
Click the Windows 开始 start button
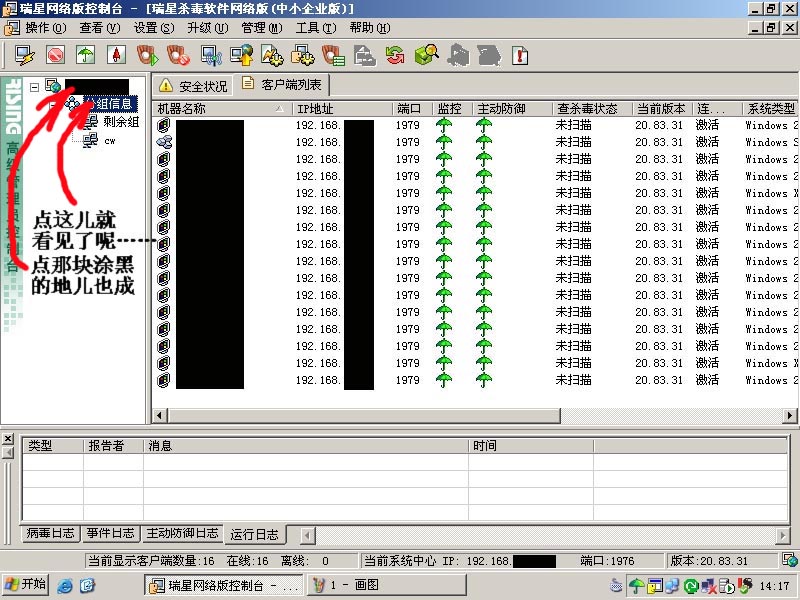coord(26,585)
